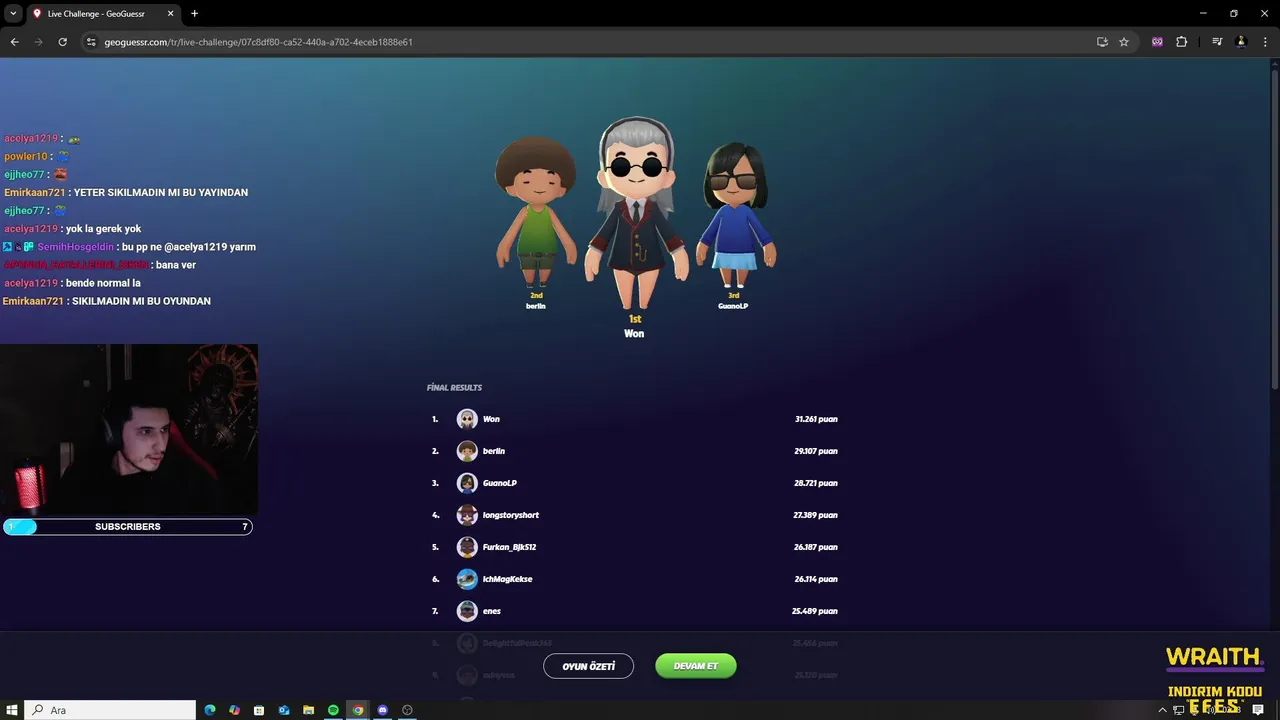The width and height of the screenshot is (1280, 720).
Task: Click GuanoLP's avatar in results row 3
Action: [x=467, y=483]
